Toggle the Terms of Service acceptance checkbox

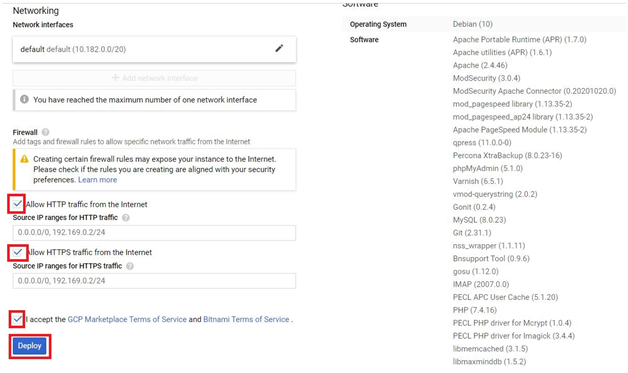coord(17,319)
